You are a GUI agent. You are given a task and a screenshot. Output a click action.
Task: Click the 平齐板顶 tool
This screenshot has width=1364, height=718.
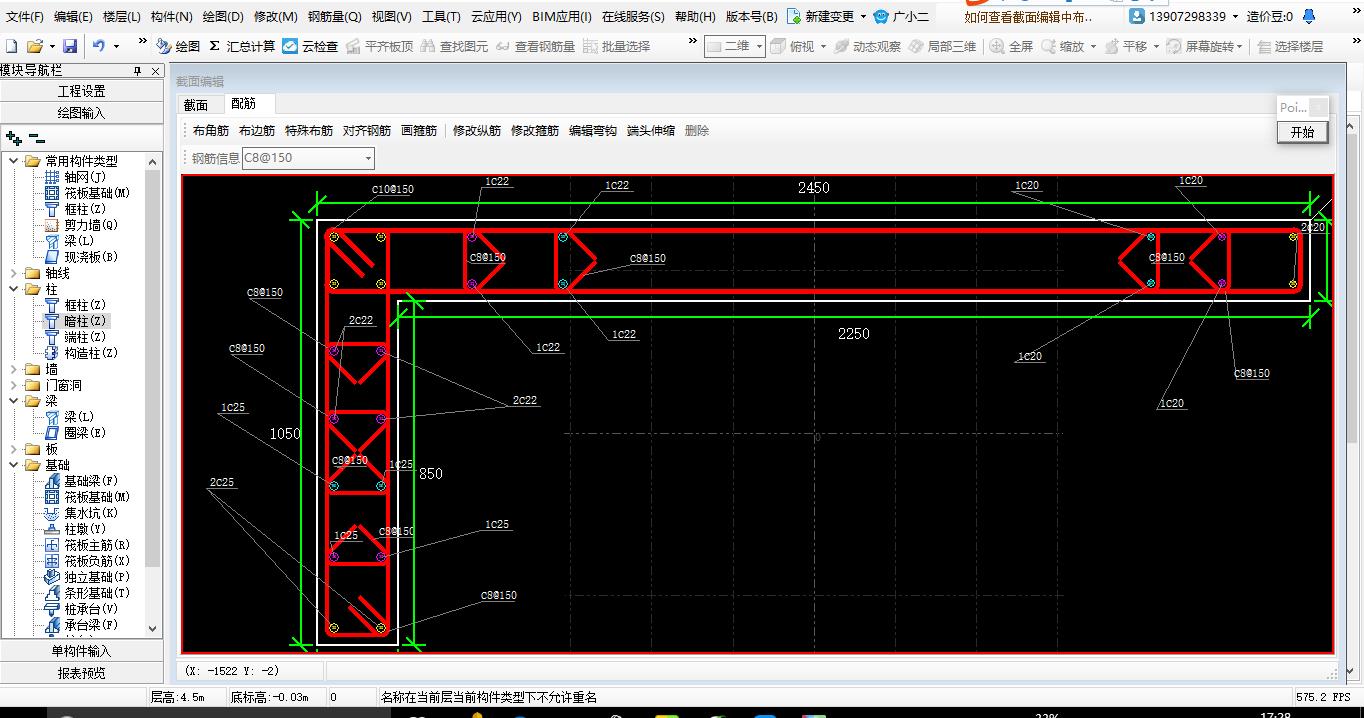click(x=379, y=46)
